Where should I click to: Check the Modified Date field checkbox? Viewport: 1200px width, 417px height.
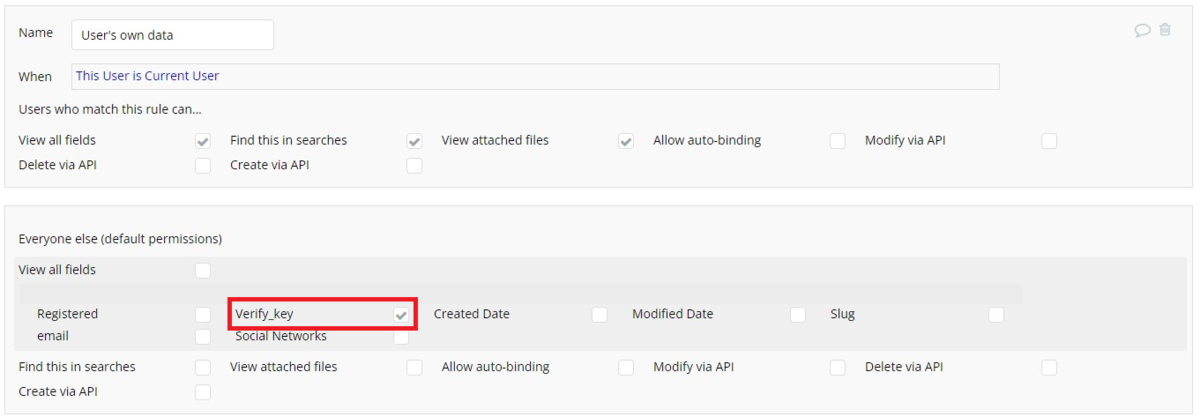pos(798,314)
